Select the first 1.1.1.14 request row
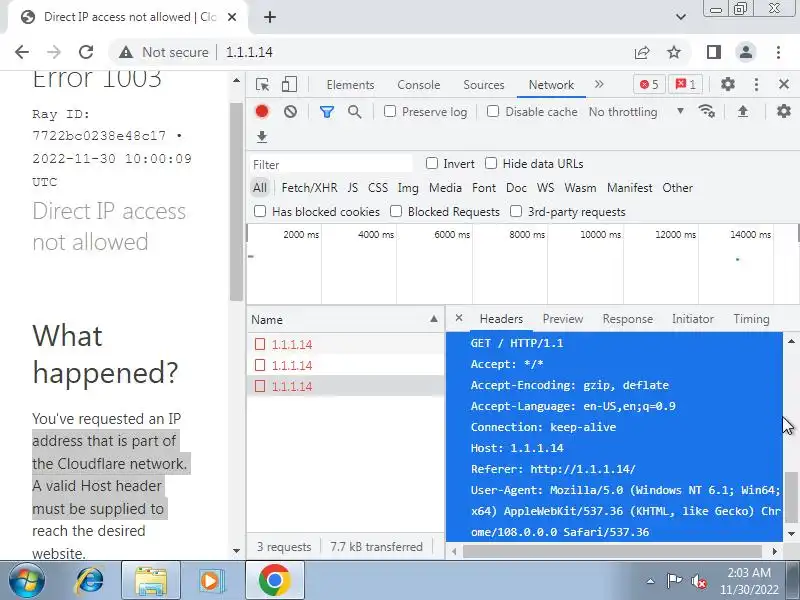Viewport: 800px width, 600px height. (x=345, y=344)
